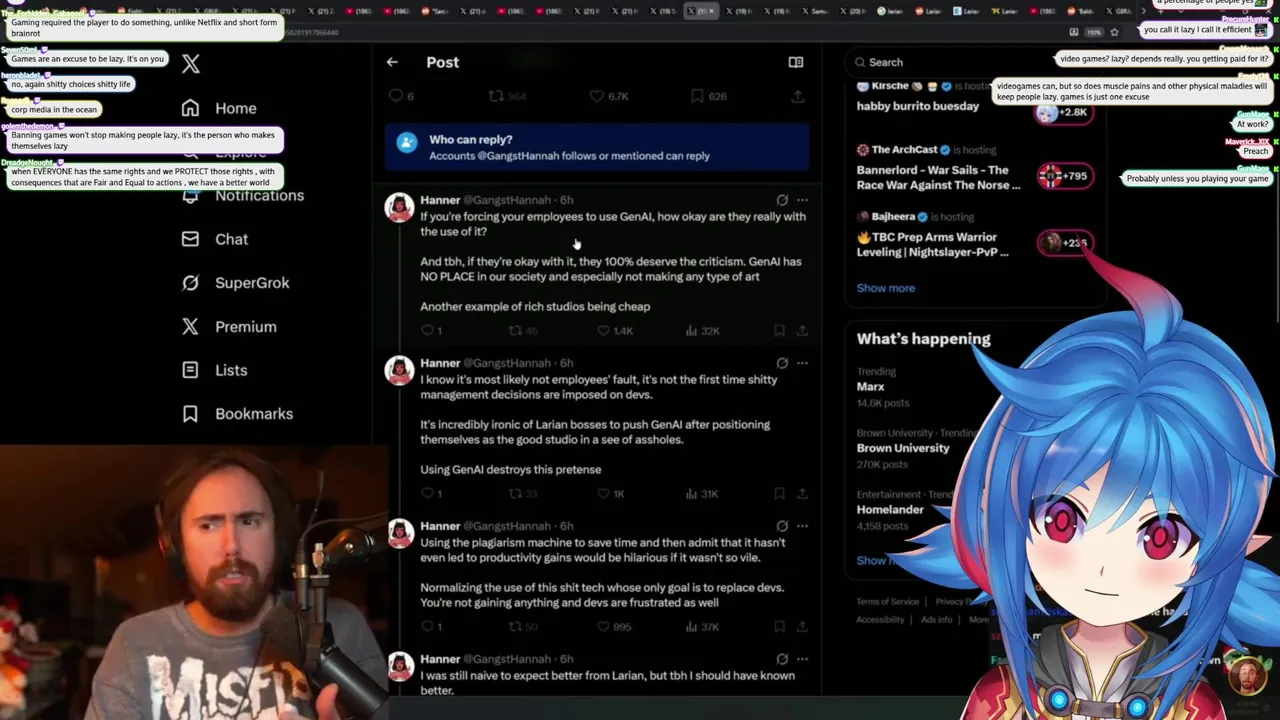
Task: Click Grok icon on shitty management decisions post
Action: point(782,363)
